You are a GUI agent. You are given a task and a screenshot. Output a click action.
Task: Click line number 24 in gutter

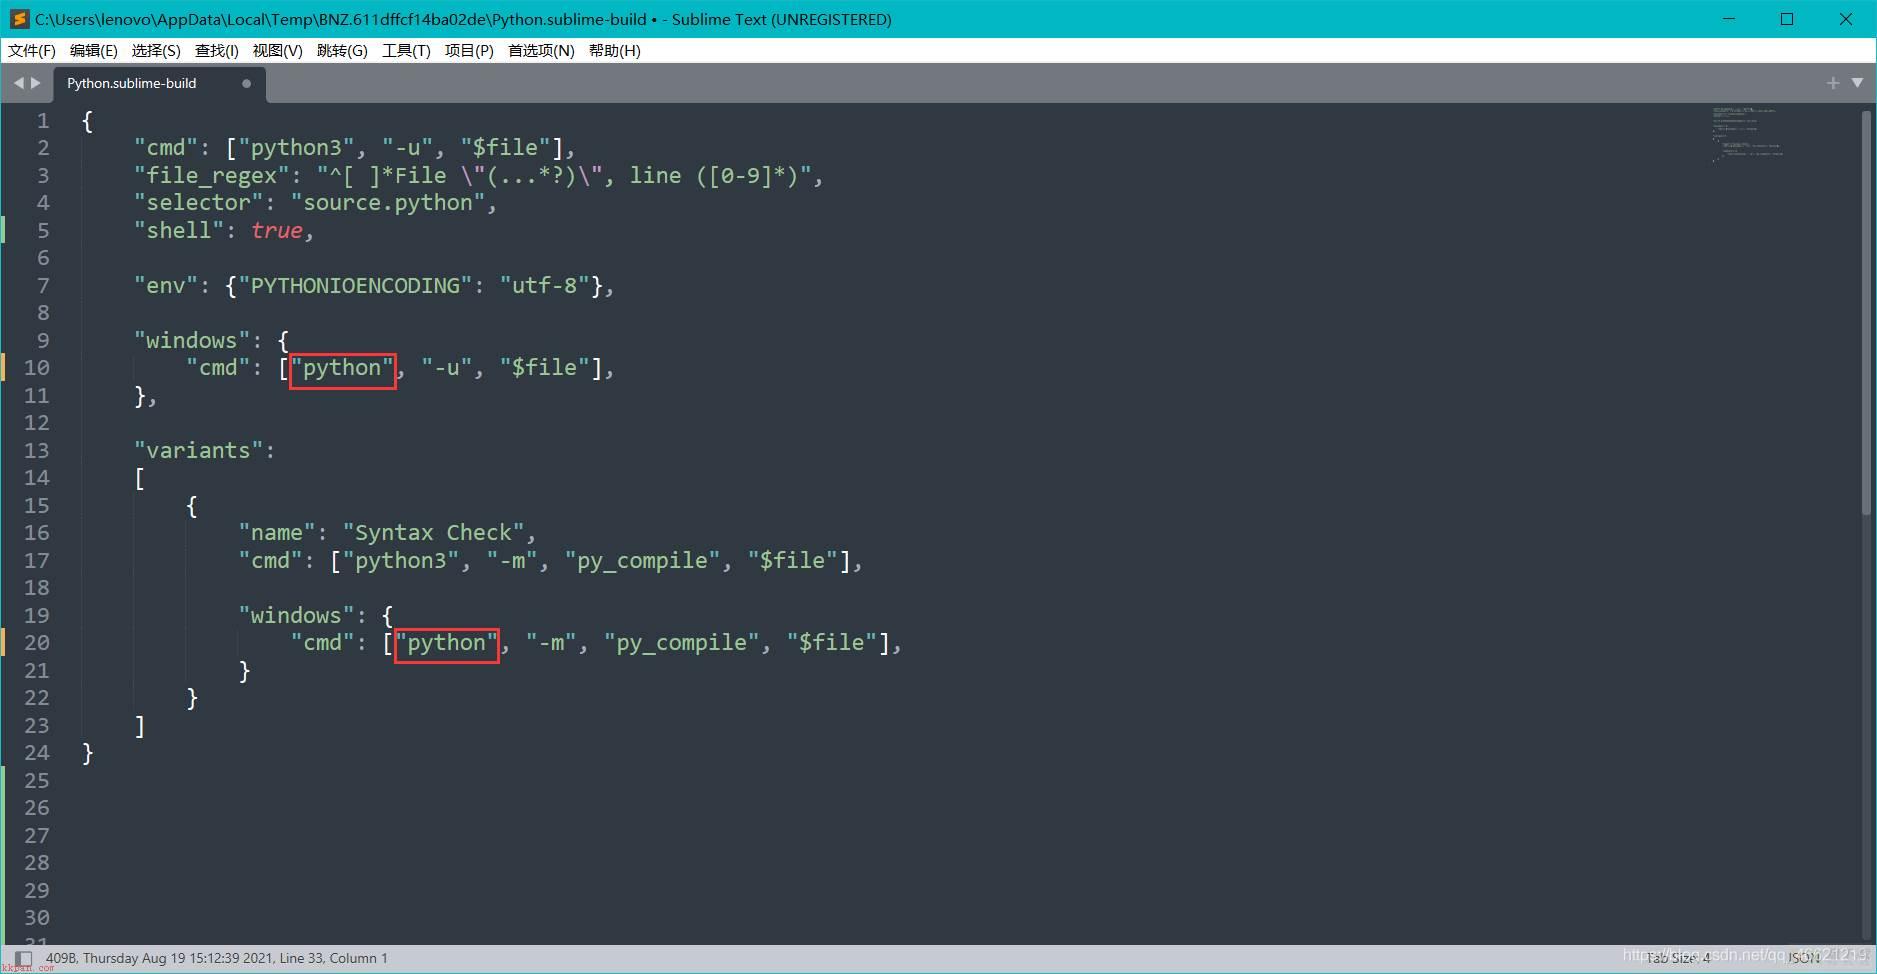tap(37, 753)
